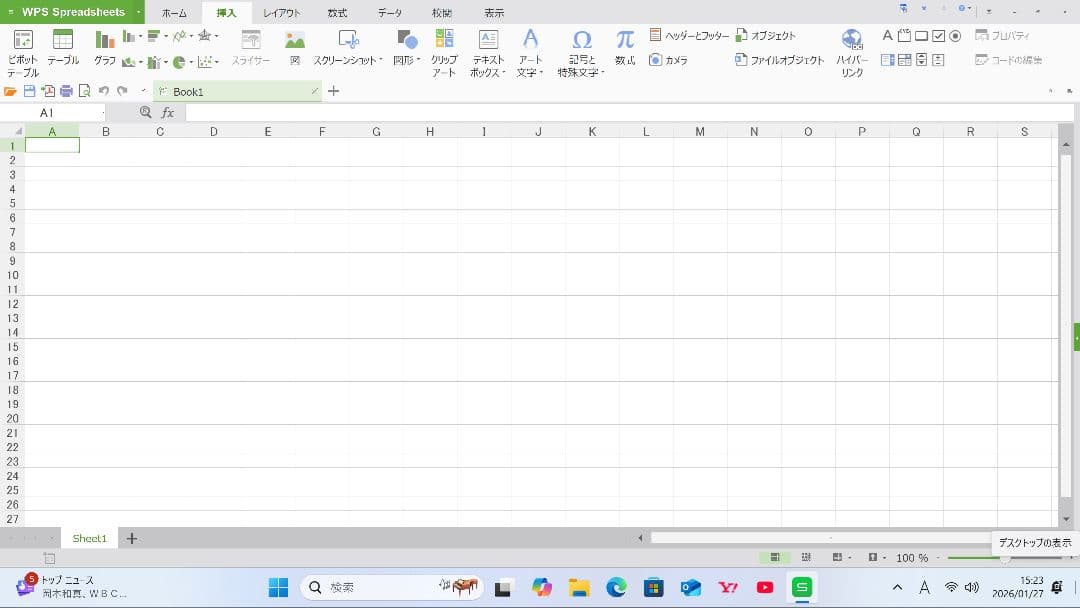Screen dimensions: 1080x608
Task: Insert a radio button form control
Action: point(955,35)
